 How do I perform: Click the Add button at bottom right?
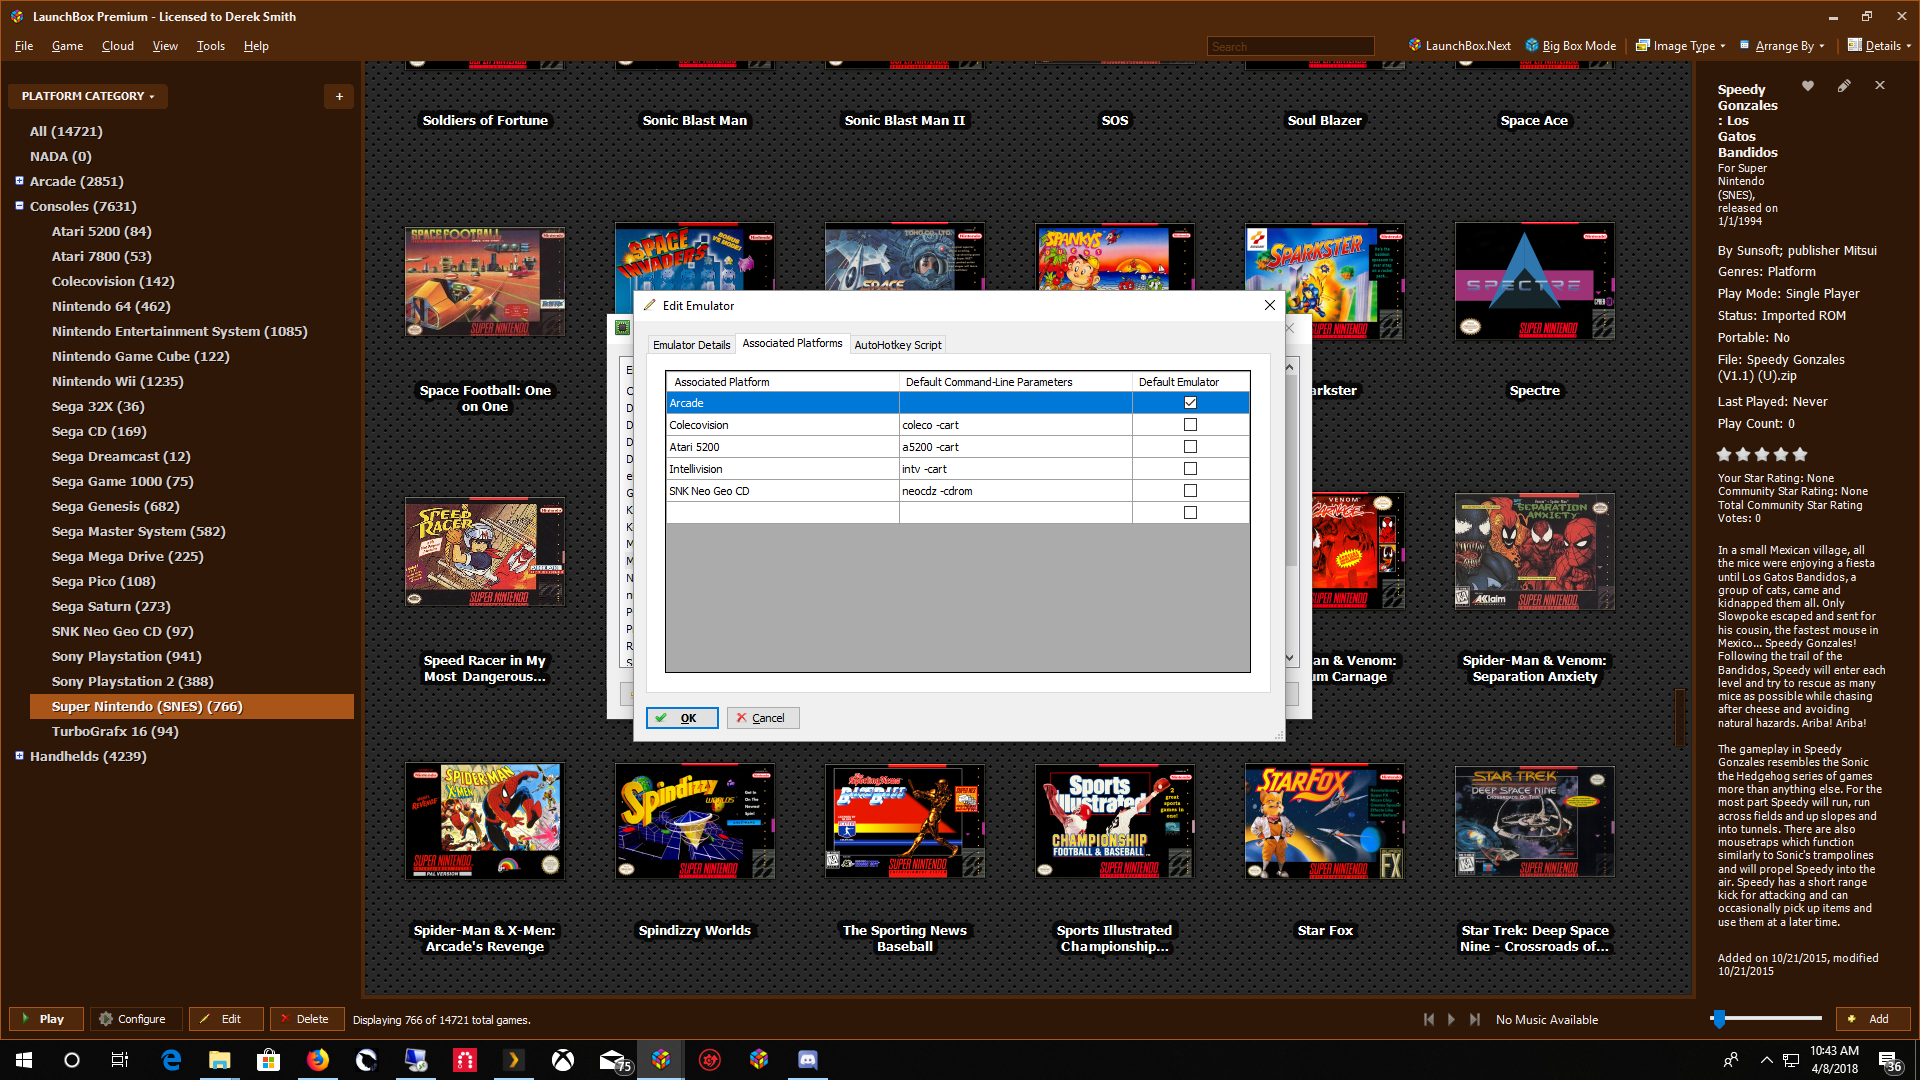tap(1873, 1019)
